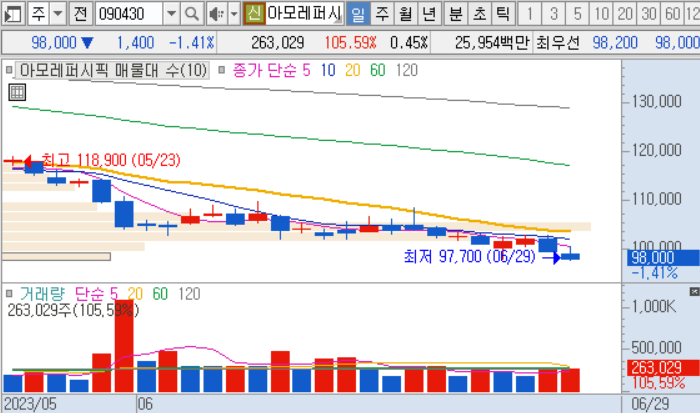Click the 98,200 best ask price
Screen dimensions: 700x413
click(615, 43)
